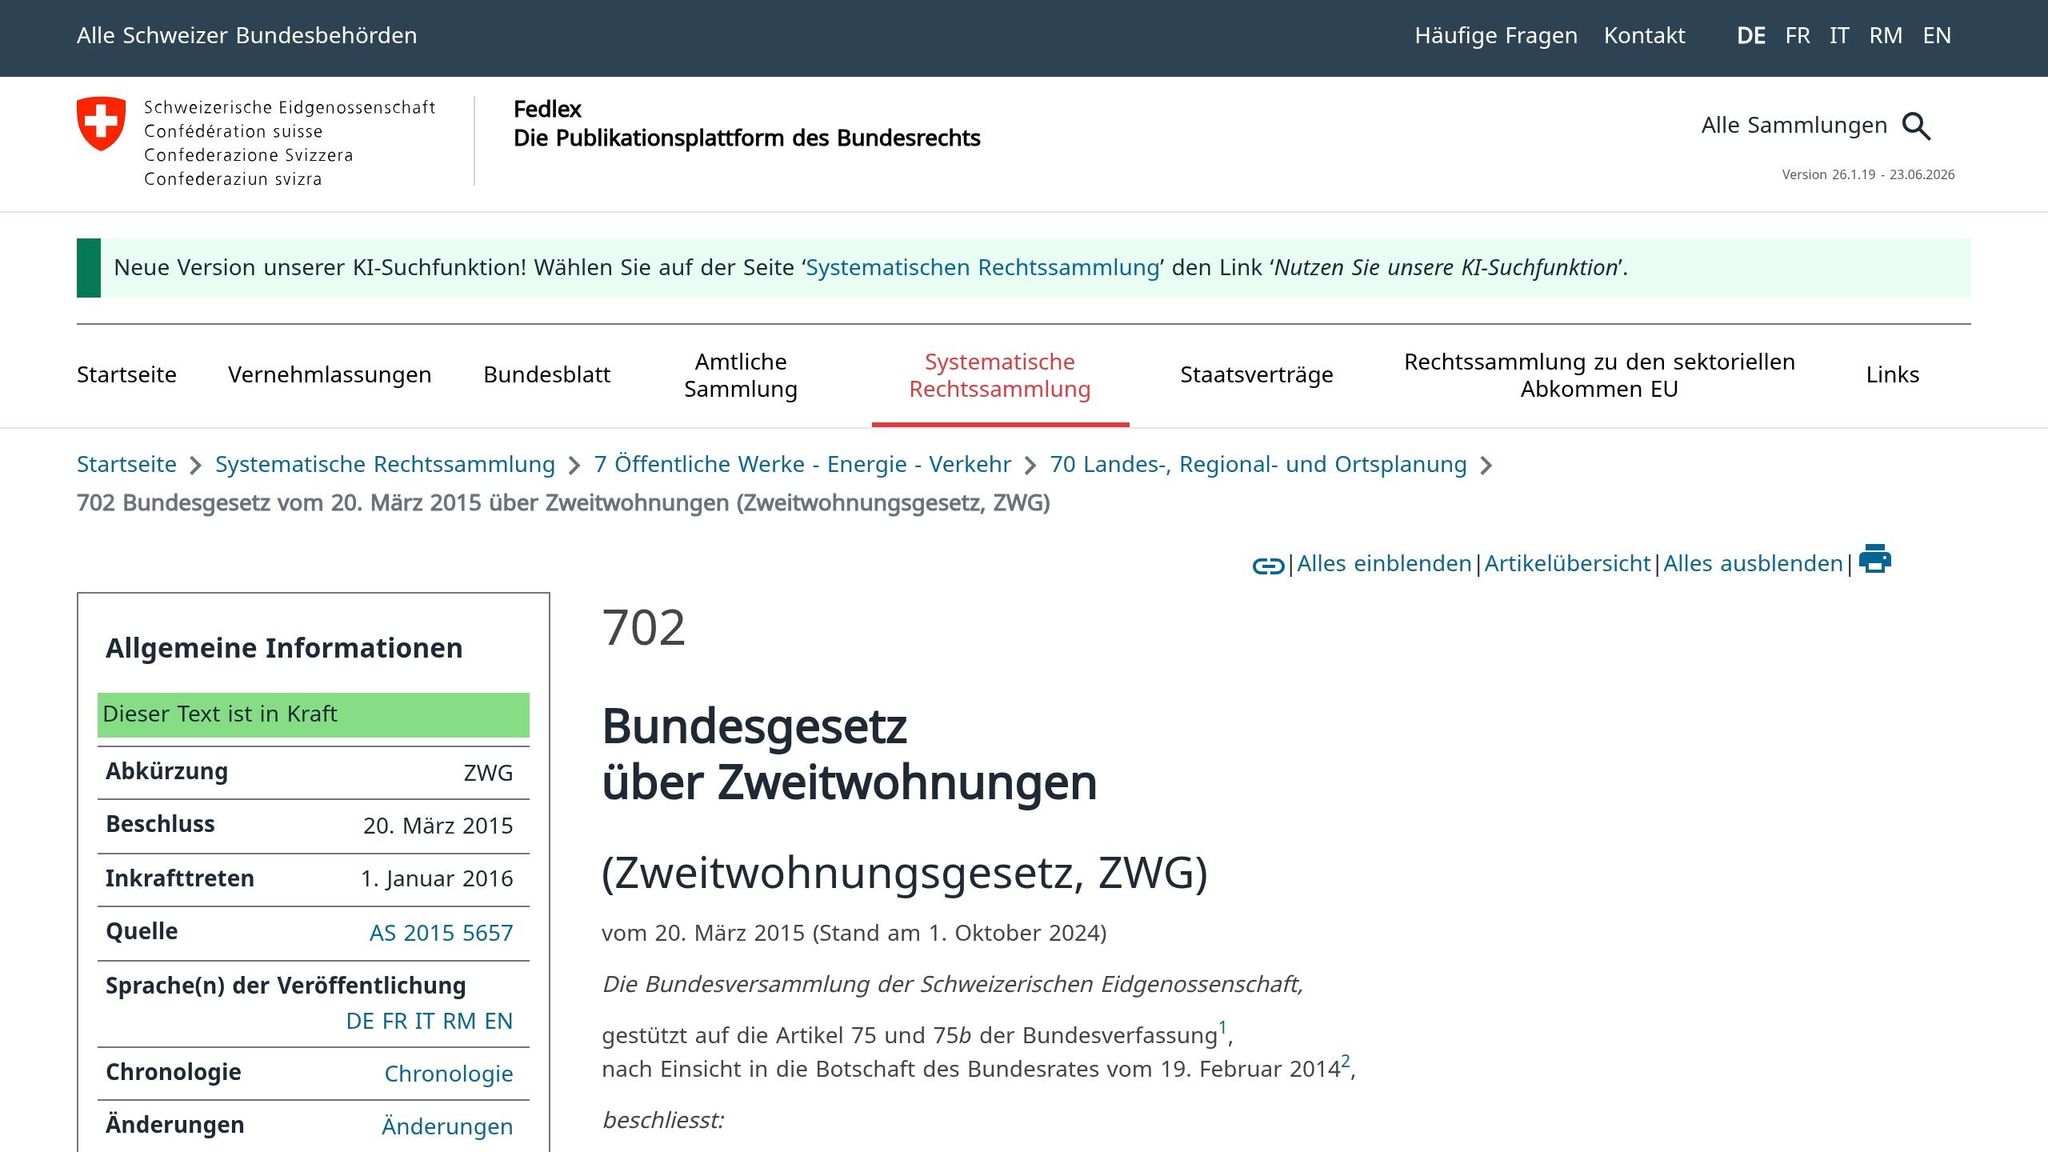Follow Systematischen Rechtssammlung link in the banner
The image size is (2048, 1152).
pos(983,268)
